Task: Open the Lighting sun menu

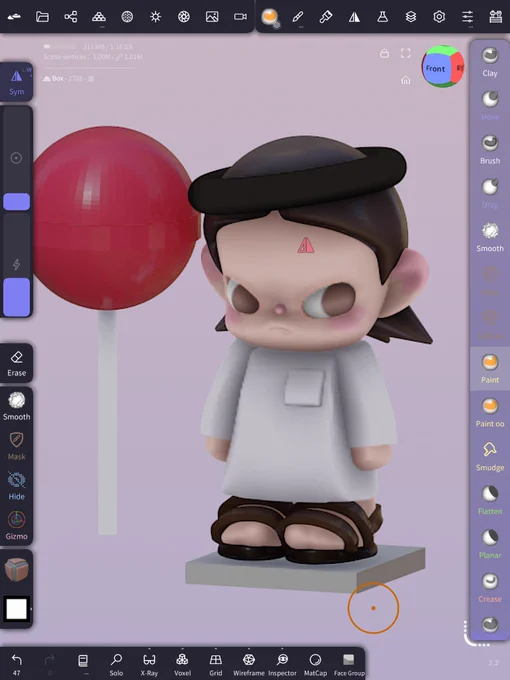Action: tap(155, 17)
